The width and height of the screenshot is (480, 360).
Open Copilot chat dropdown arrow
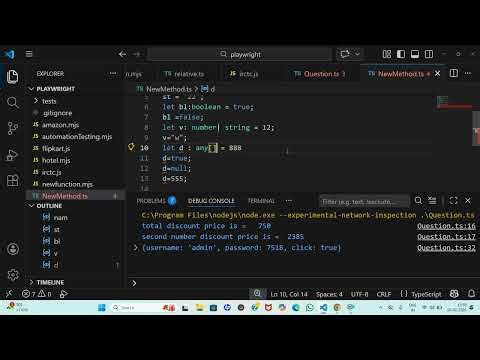pyautogui.click(x=357, y=54)
